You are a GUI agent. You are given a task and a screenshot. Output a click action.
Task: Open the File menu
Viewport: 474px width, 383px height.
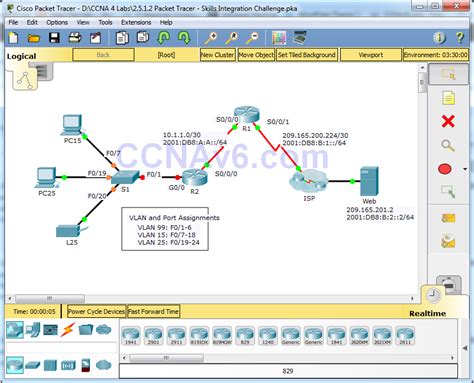[13, 22]
